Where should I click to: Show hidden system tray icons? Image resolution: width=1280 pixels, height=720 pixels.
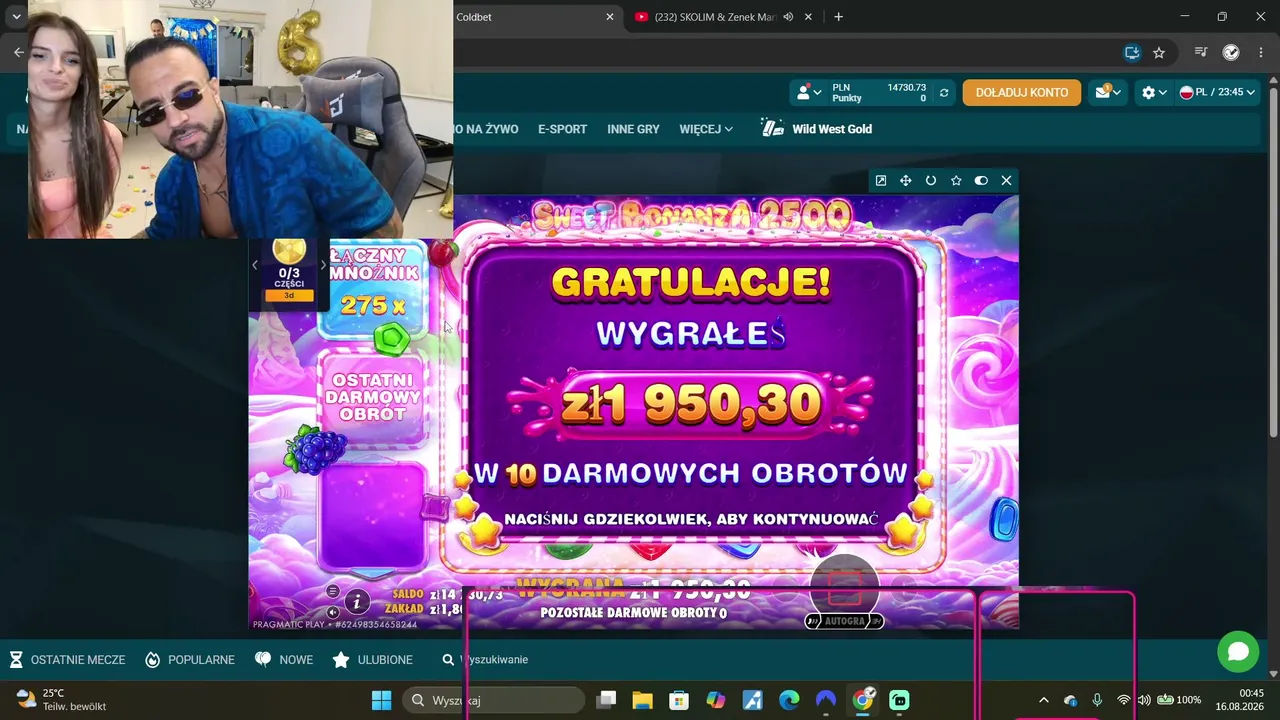coord(1044,700)
